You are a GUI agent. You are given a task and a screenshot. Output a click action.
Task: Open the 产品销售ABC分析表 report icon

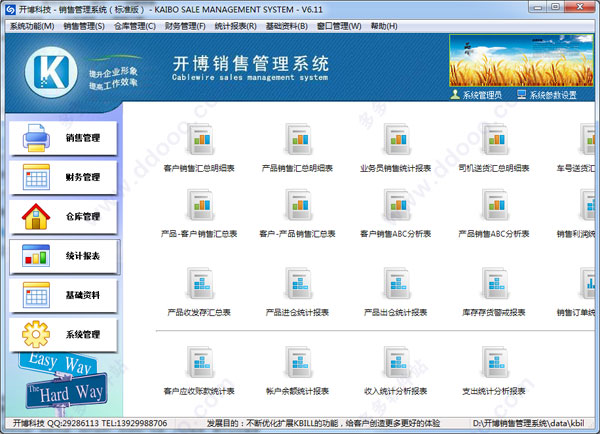pos(495,205)
